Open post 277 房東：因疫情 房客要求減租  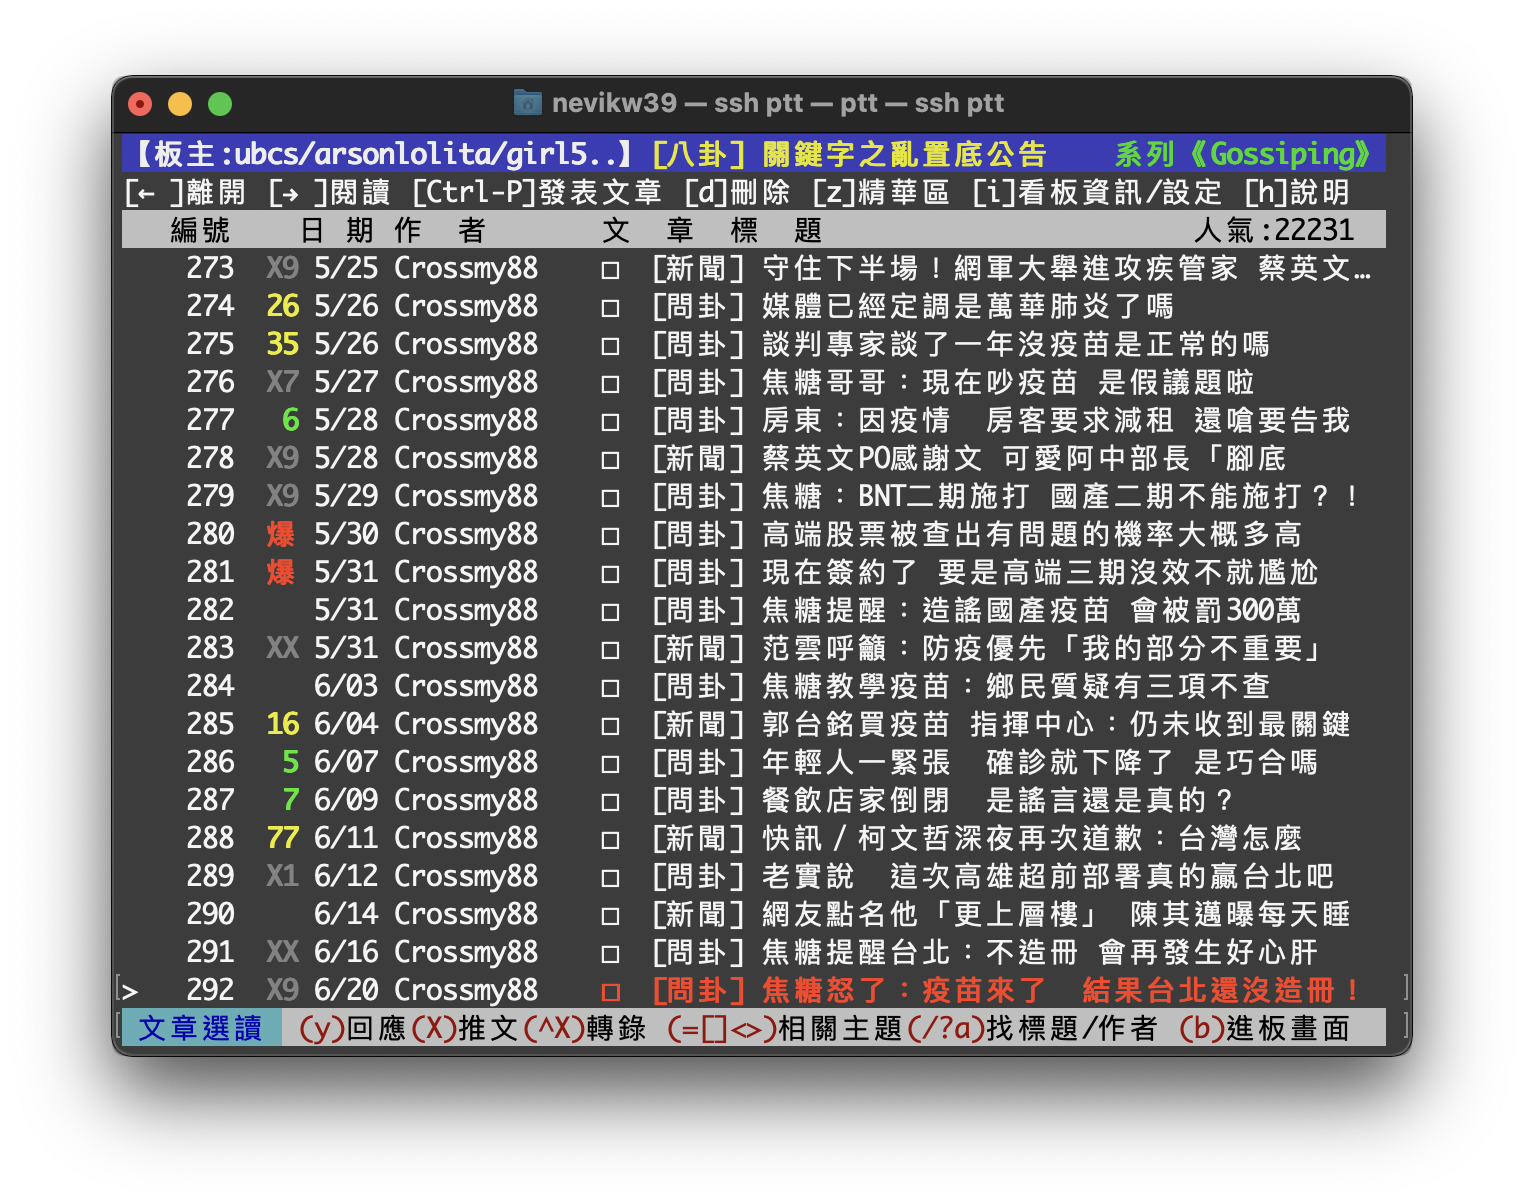1001,420
